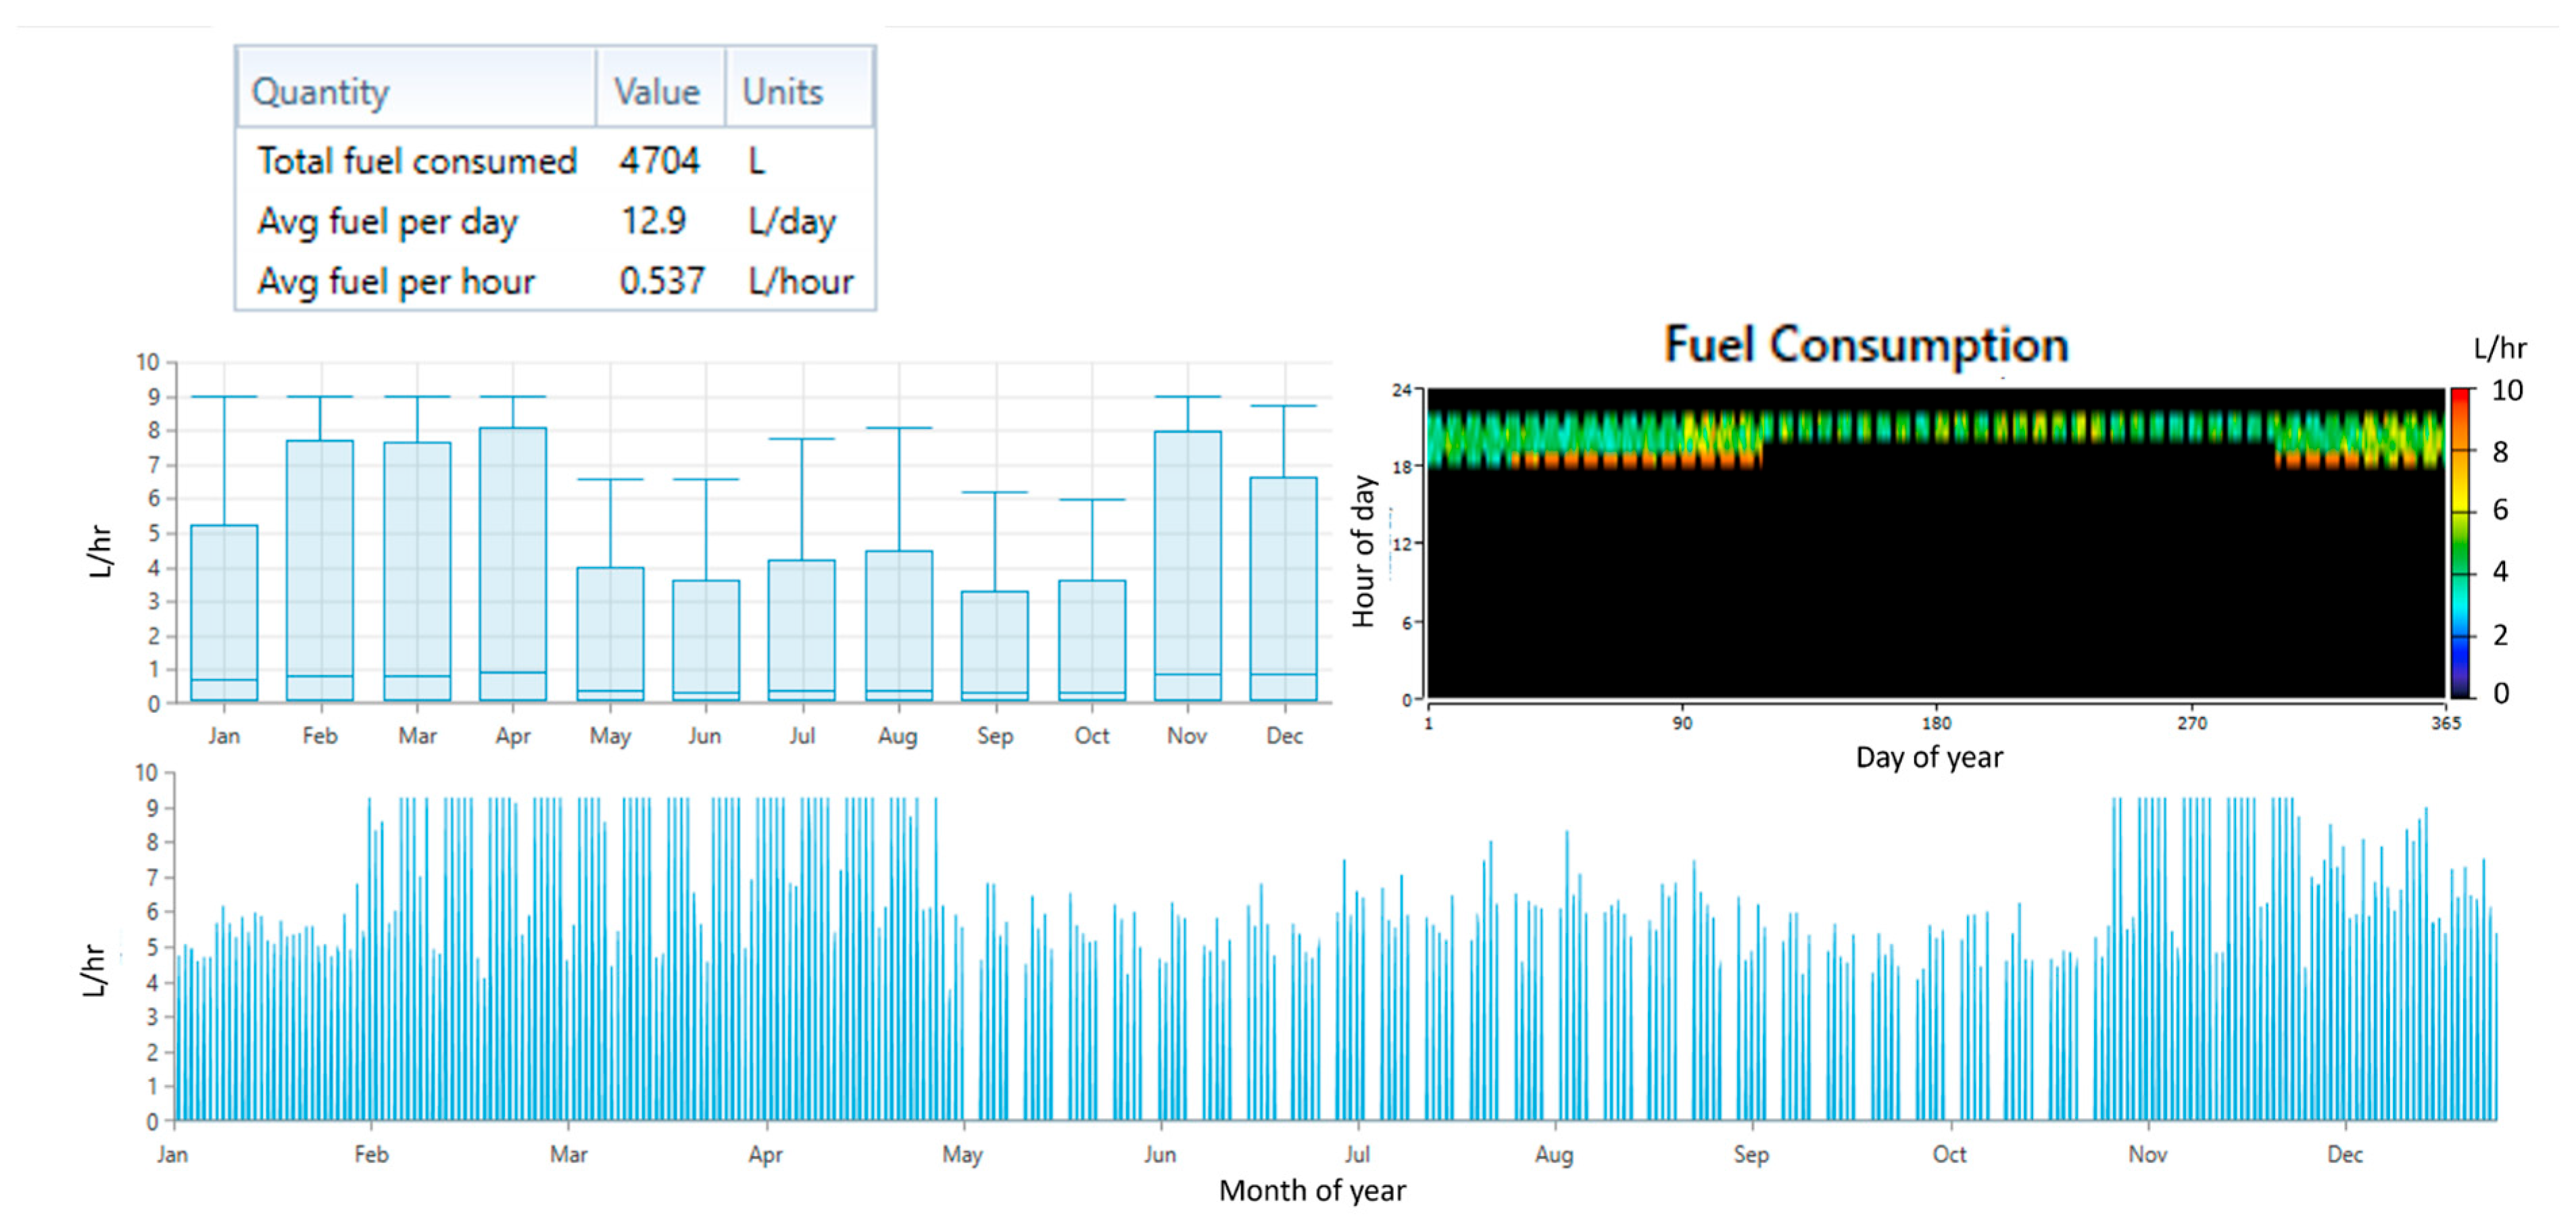Click the Fuel Consumption chart title
The height and width of the screenshot is (1219, 2576).
coord(1866,345)
